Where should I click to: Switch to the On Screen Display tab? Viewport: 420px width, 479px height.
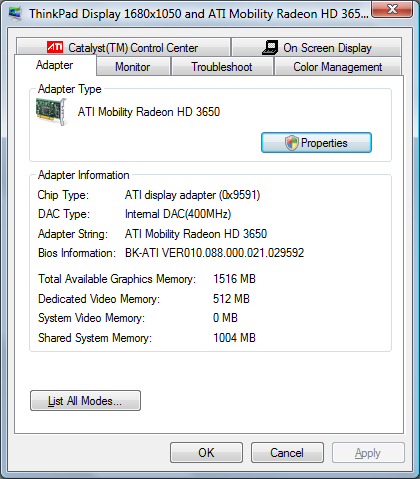[317, 47]
